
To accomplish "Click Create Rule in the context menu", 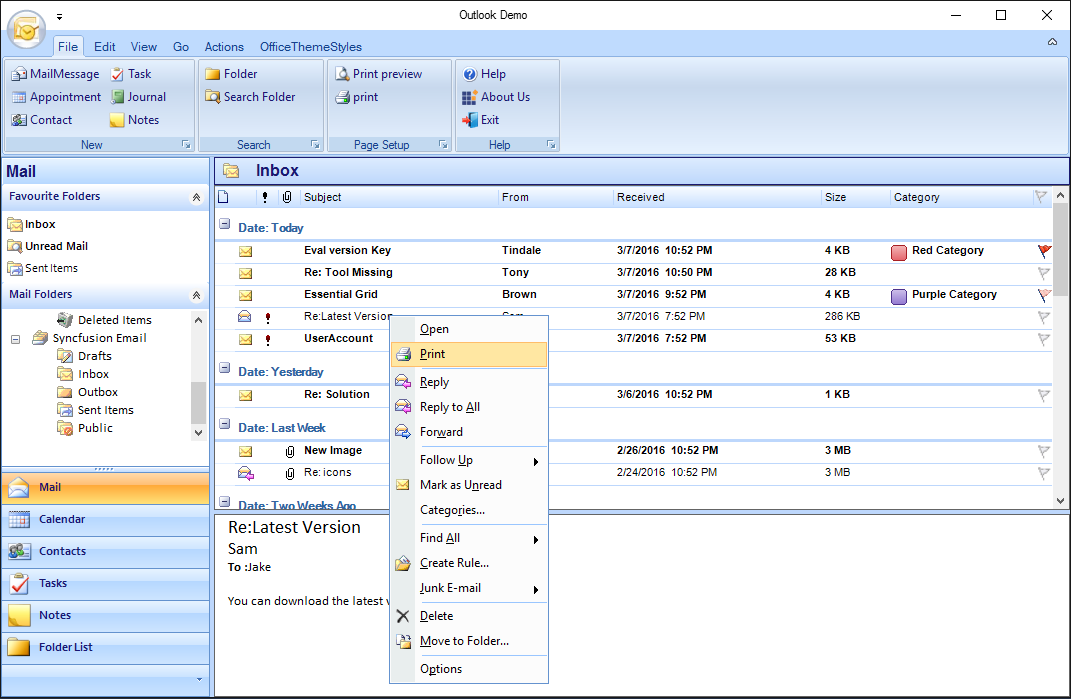I will pyautogui.click(x=470, y=564).
